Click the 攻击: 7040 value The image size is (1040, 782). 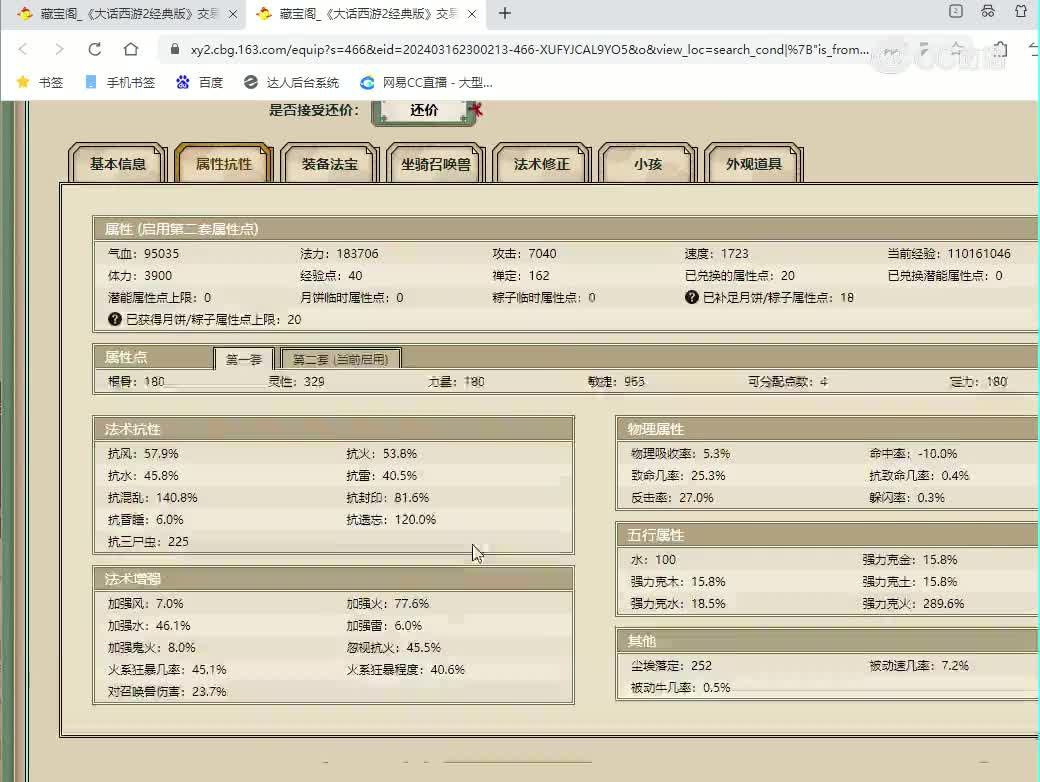pyautogui.click(x=524, y=253)
